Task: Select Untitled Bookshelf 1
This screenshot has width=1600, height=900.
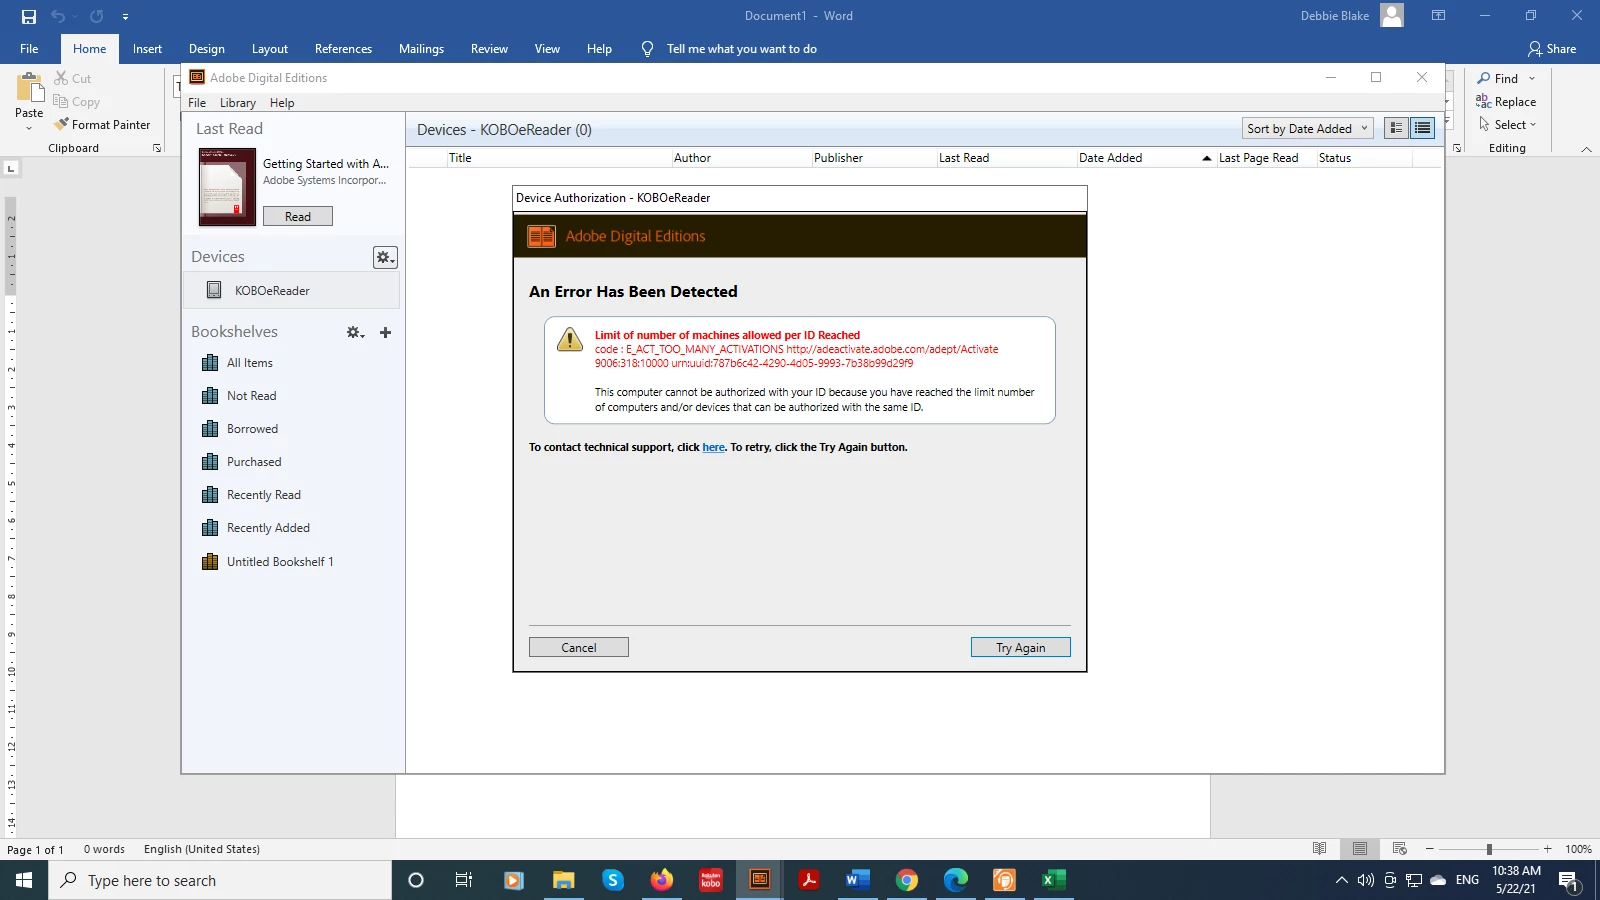Action: pyautogui.click(x=280, y=562)
